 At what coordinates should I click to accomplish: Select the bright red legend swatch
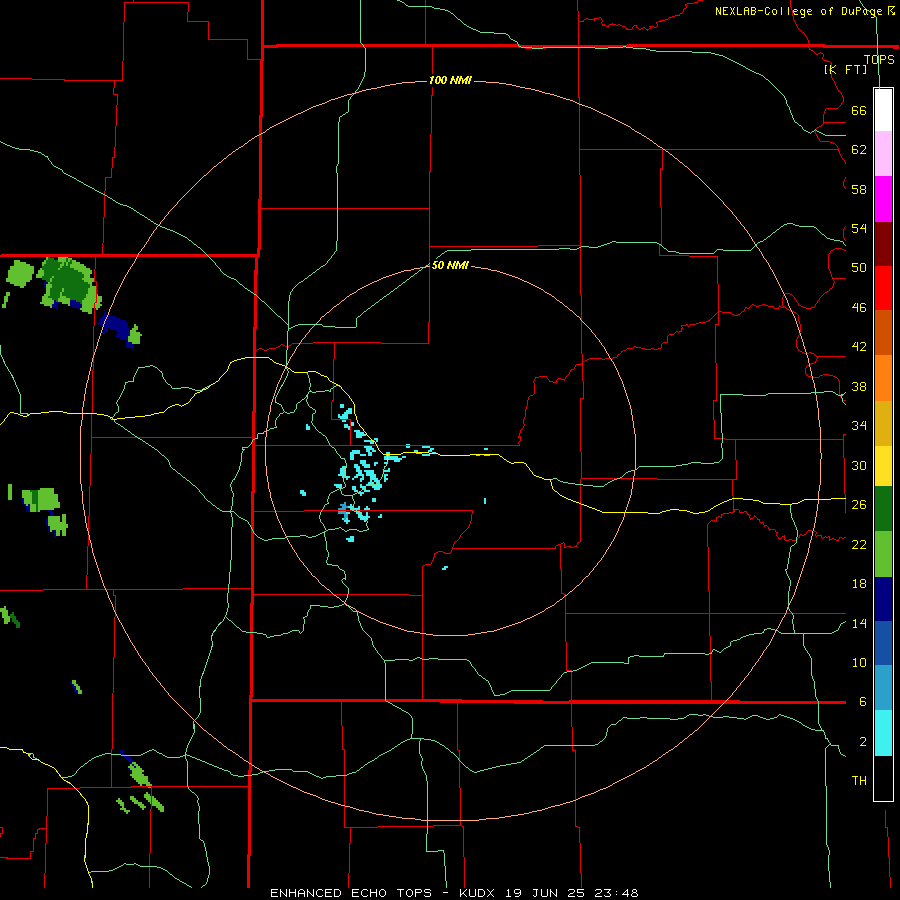pyautogui.click(x=883, y=288)
